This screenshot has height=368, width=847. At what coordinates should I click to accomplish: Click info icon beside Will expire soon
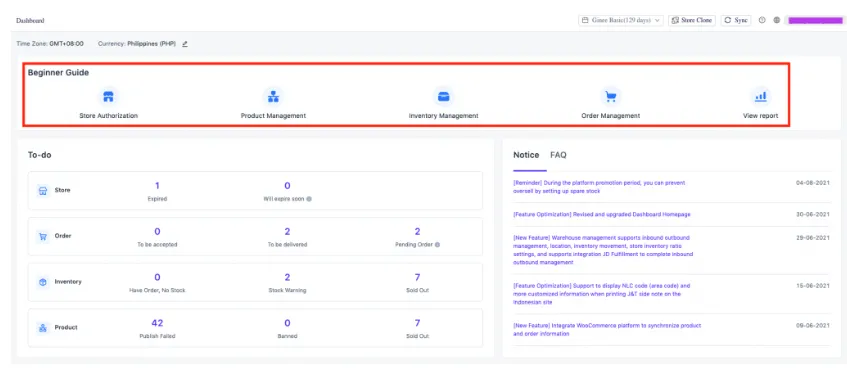pos(309,199)
